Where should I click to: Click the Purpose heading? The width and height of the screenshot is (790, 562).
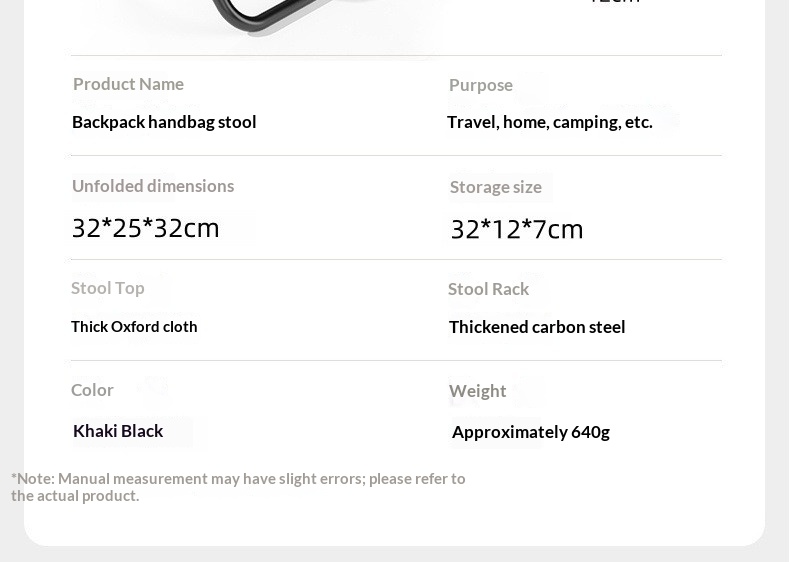point(480,85)
